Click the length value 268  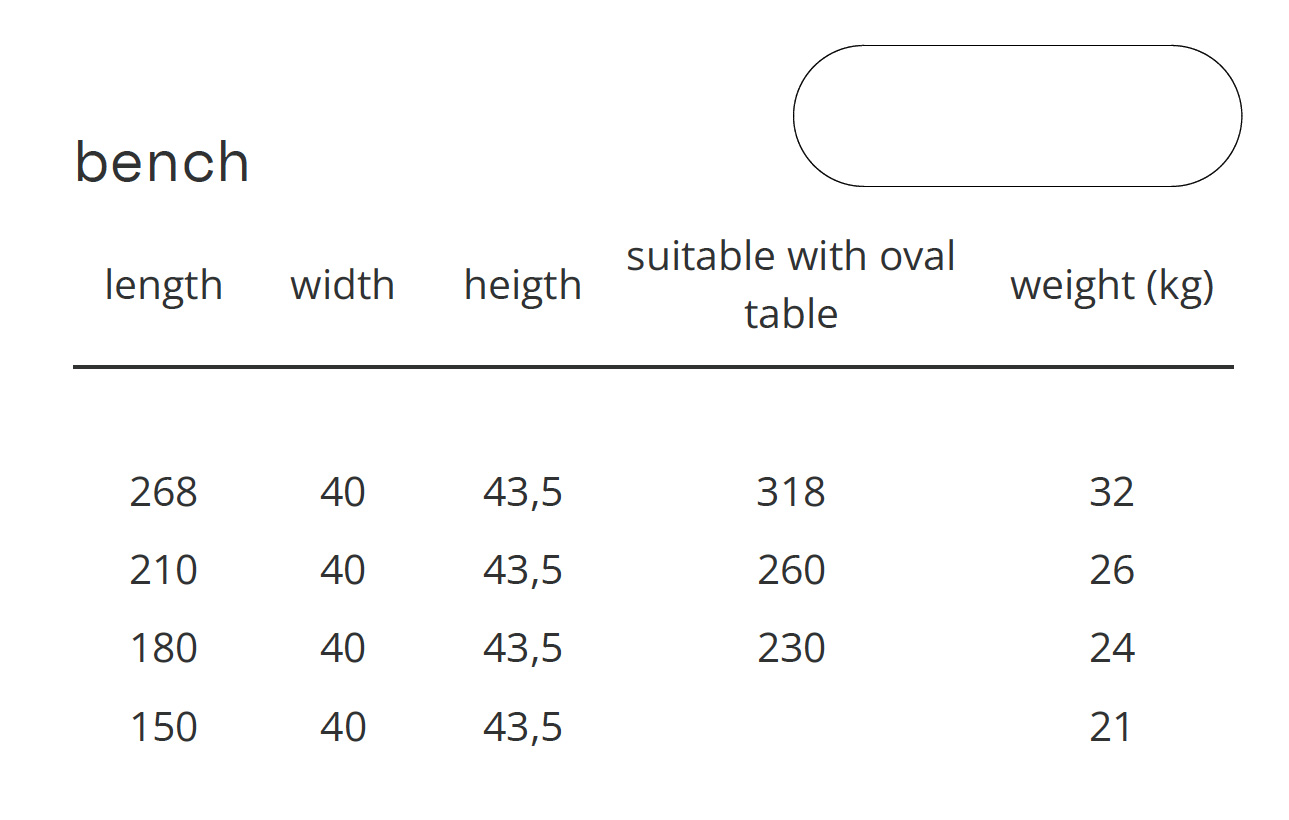163,492
